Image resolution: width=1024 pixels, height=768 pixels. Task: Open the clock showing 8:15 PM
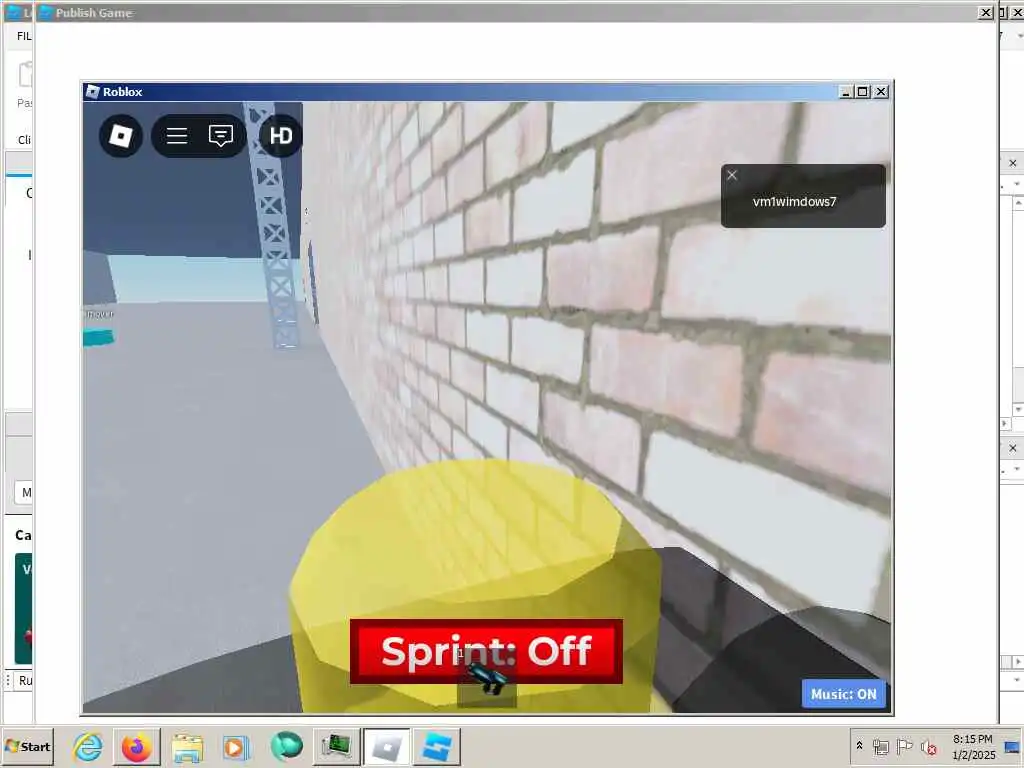coord(973,746)
